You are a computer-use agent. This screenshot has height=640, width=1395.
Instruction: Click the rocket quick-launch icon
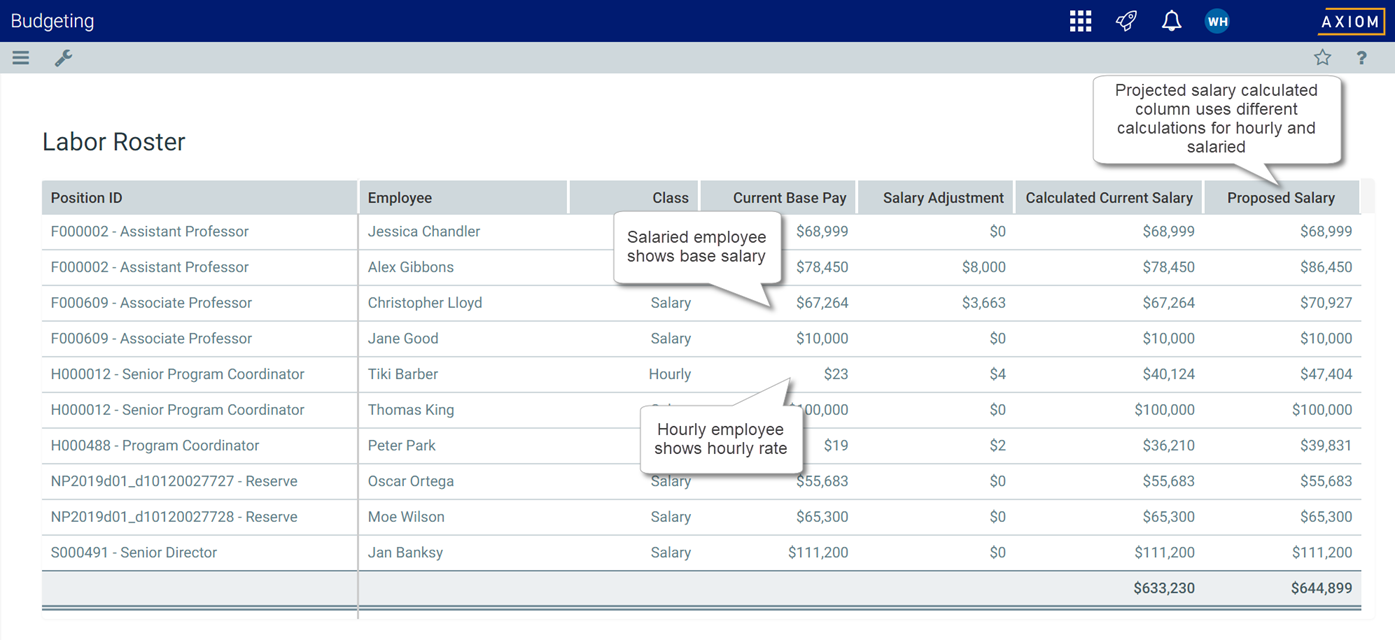(1126, 20)
